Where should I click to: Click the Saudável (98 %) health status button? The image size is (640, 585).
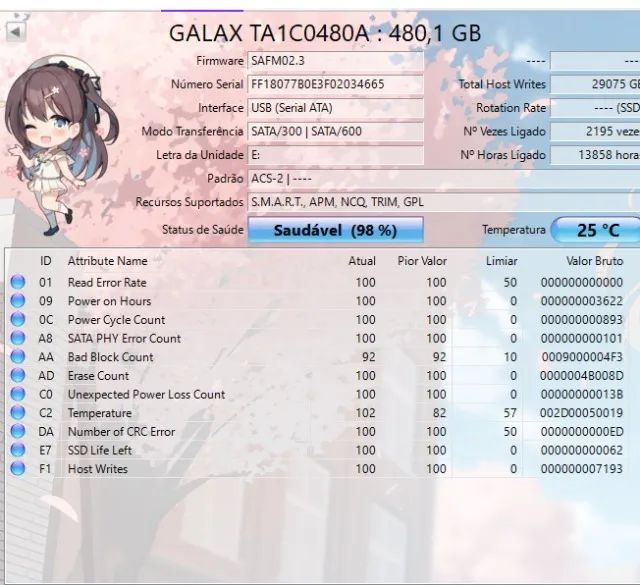click(x=336, y=230)
